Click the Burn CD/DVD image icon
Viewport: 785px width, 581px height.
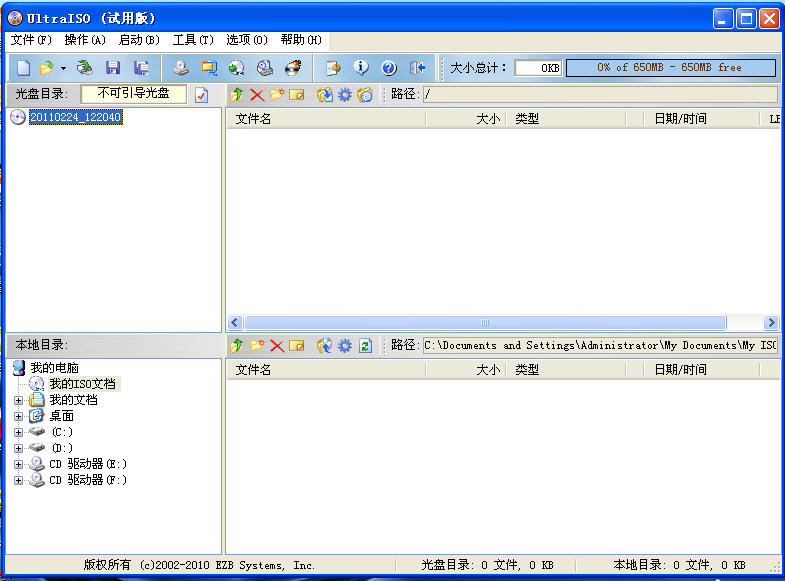(293, 68)
